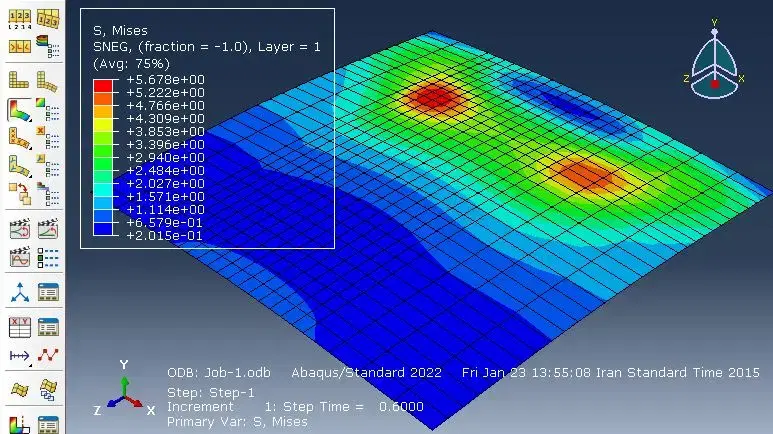773x434 pixels.
Task: Select Plot Symbols on Deformed Shape
Action: point(19,138)
